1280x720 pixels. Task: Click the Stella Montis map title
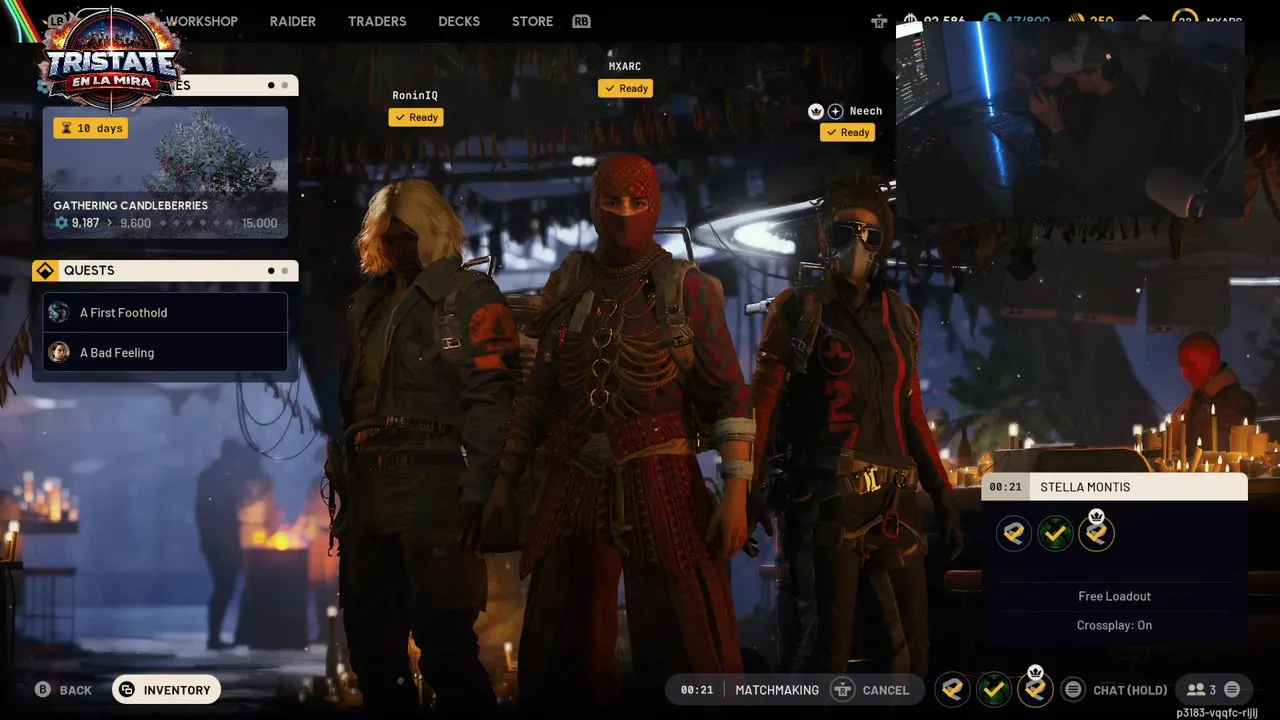click(1085, 487)
